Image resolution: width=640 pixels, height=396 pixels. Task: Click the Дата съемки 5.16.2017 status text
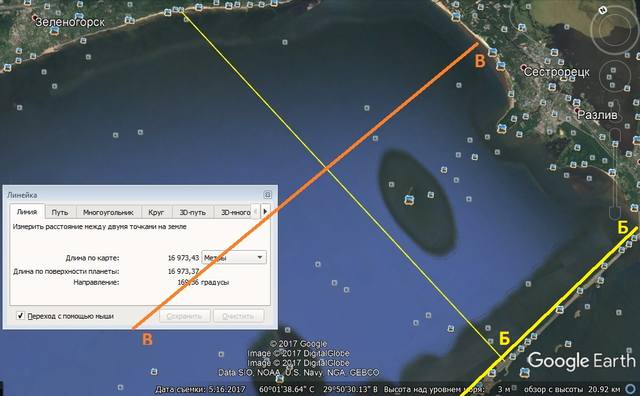[200, 389]
